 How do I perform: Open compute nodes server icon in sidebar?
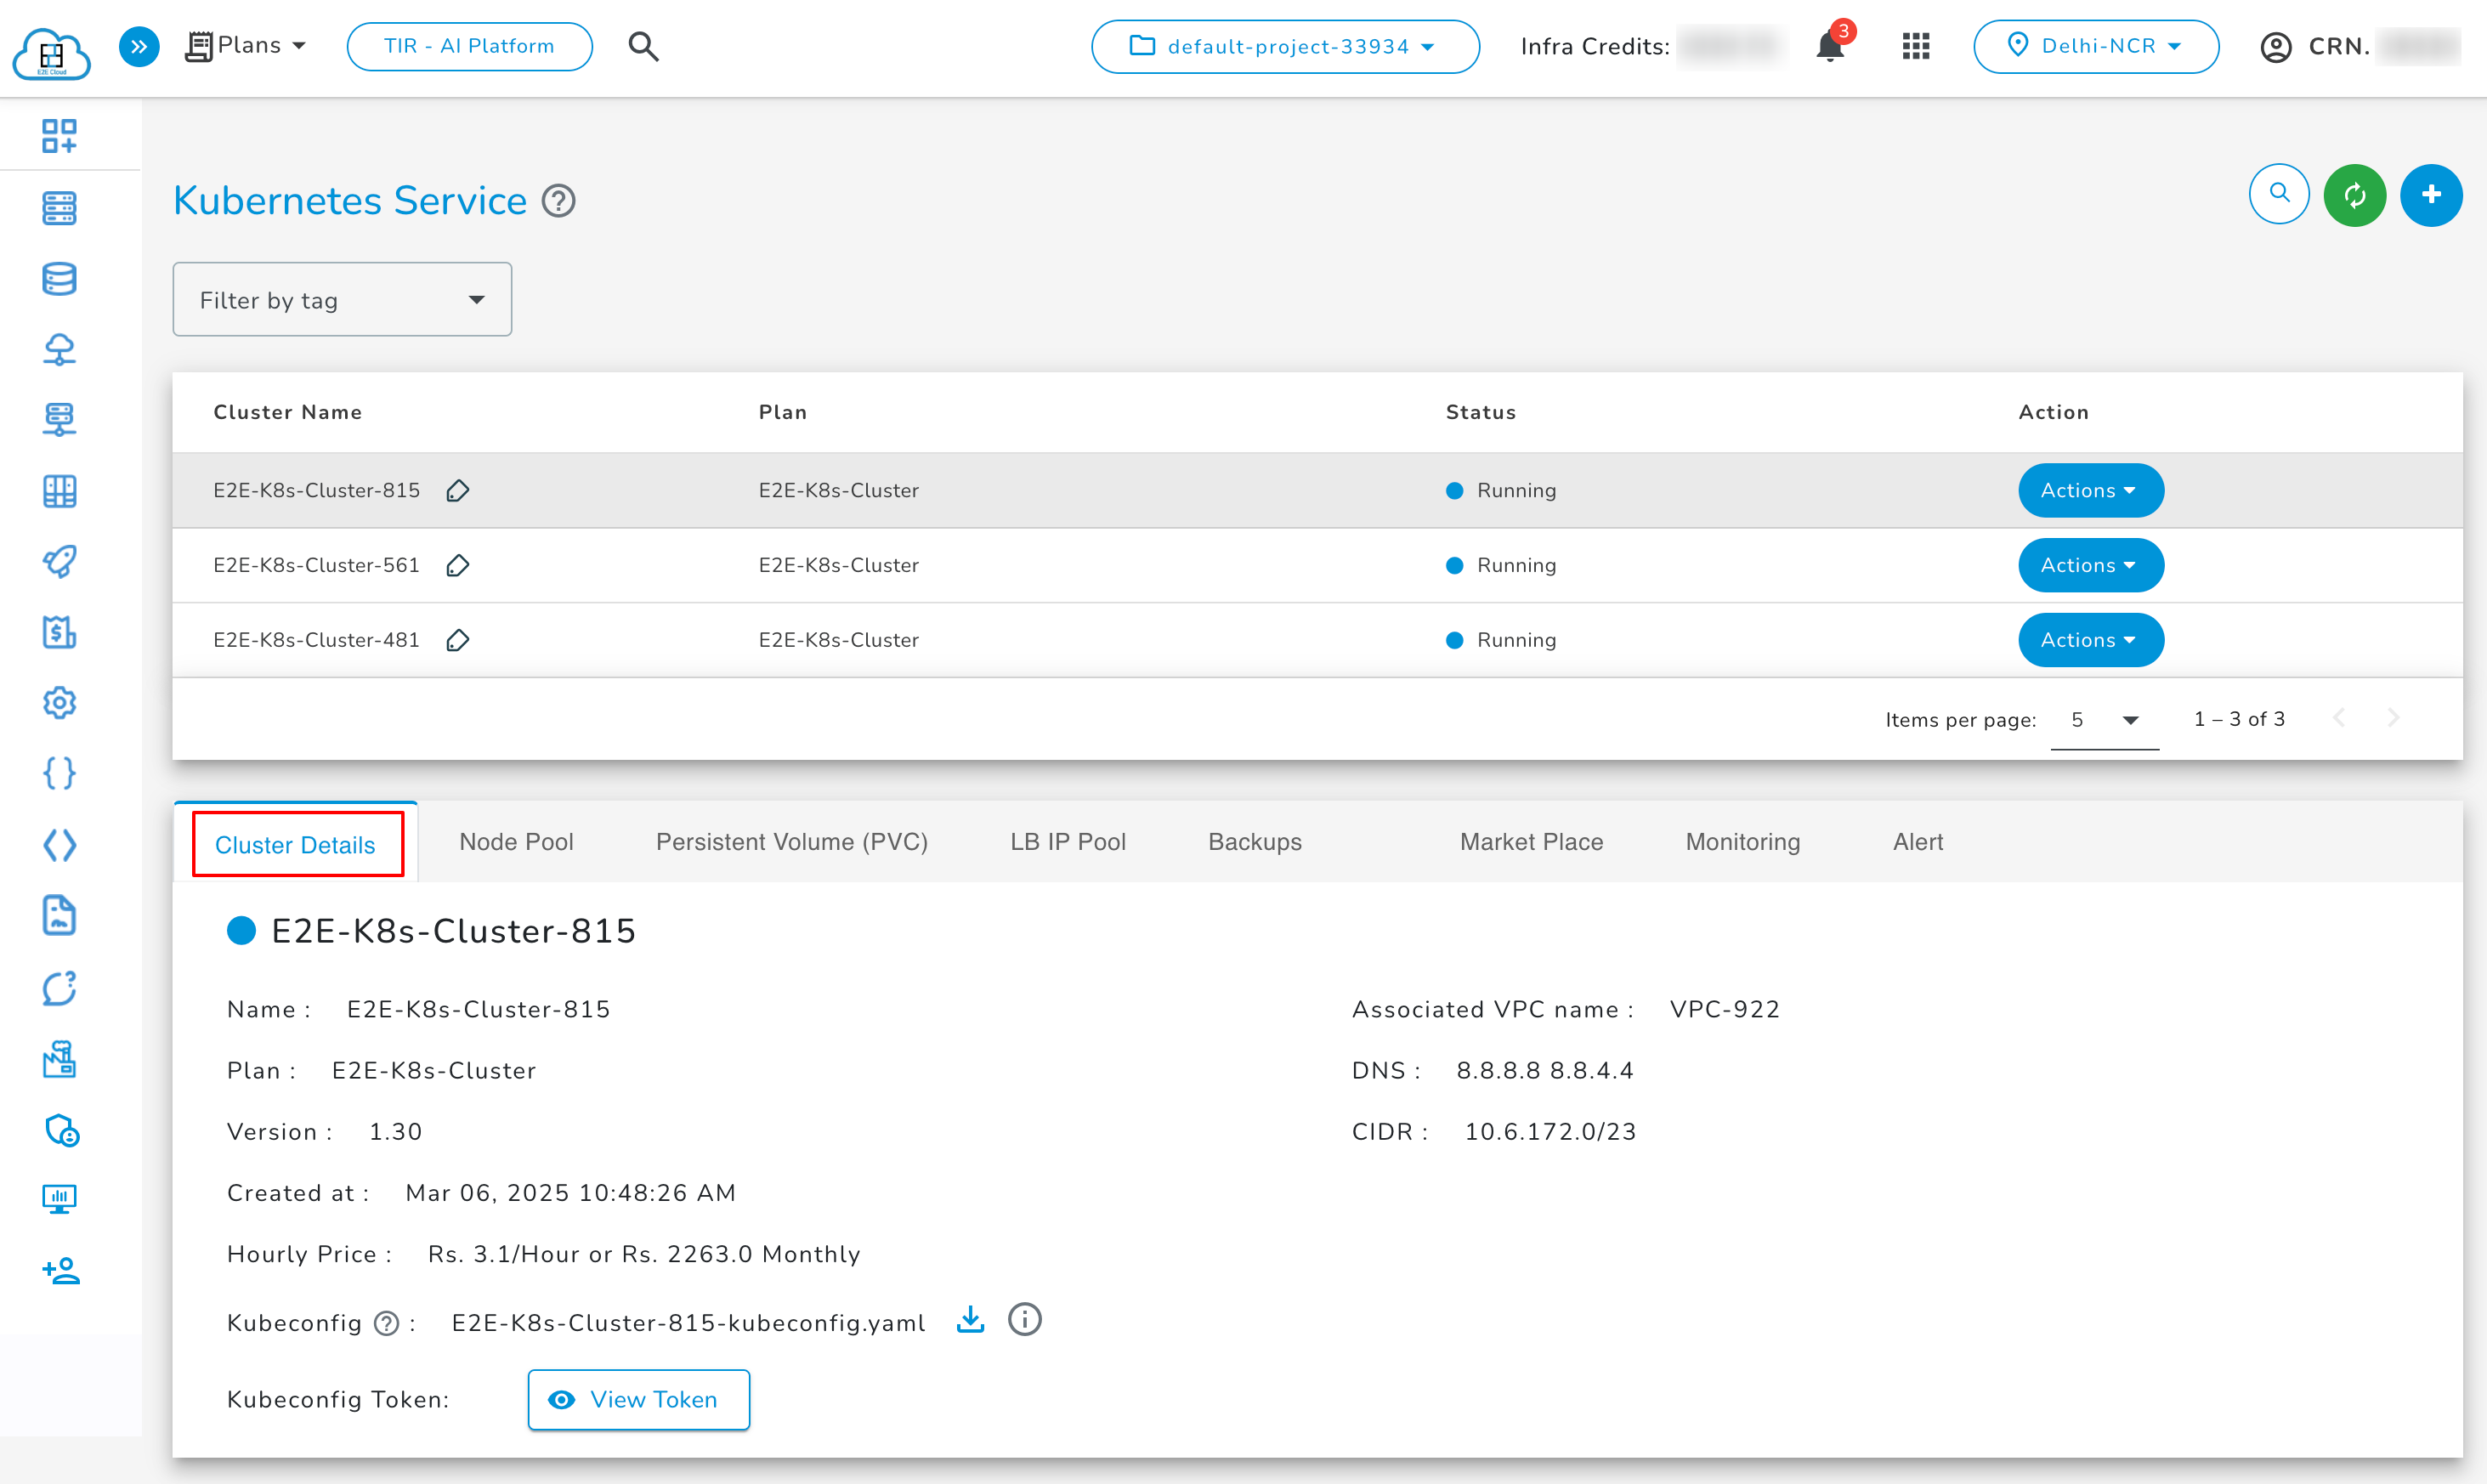59,208
